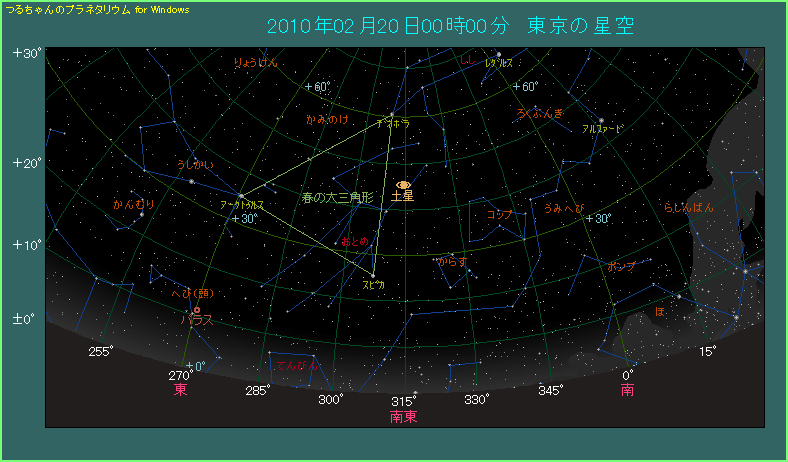Click the らしんばん (Pyxis) constellation label
The width and height of the screenshot is (788, 462).
689,207
